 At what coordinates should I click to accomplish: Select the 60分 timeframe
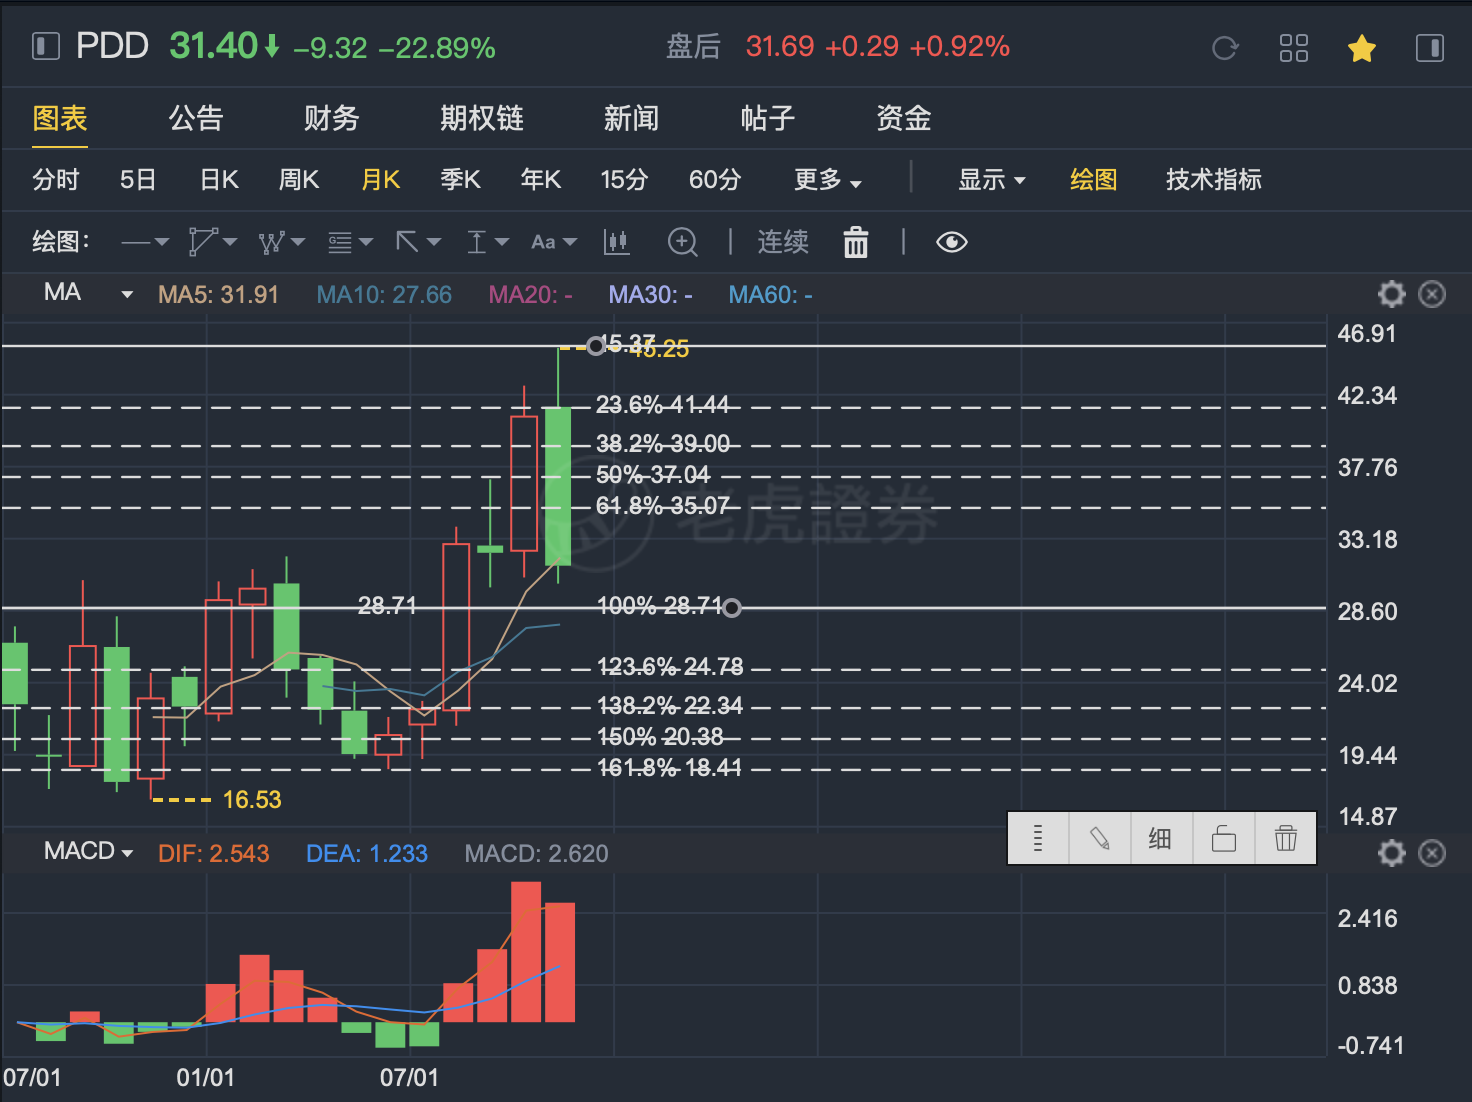(x=715, y=180)
